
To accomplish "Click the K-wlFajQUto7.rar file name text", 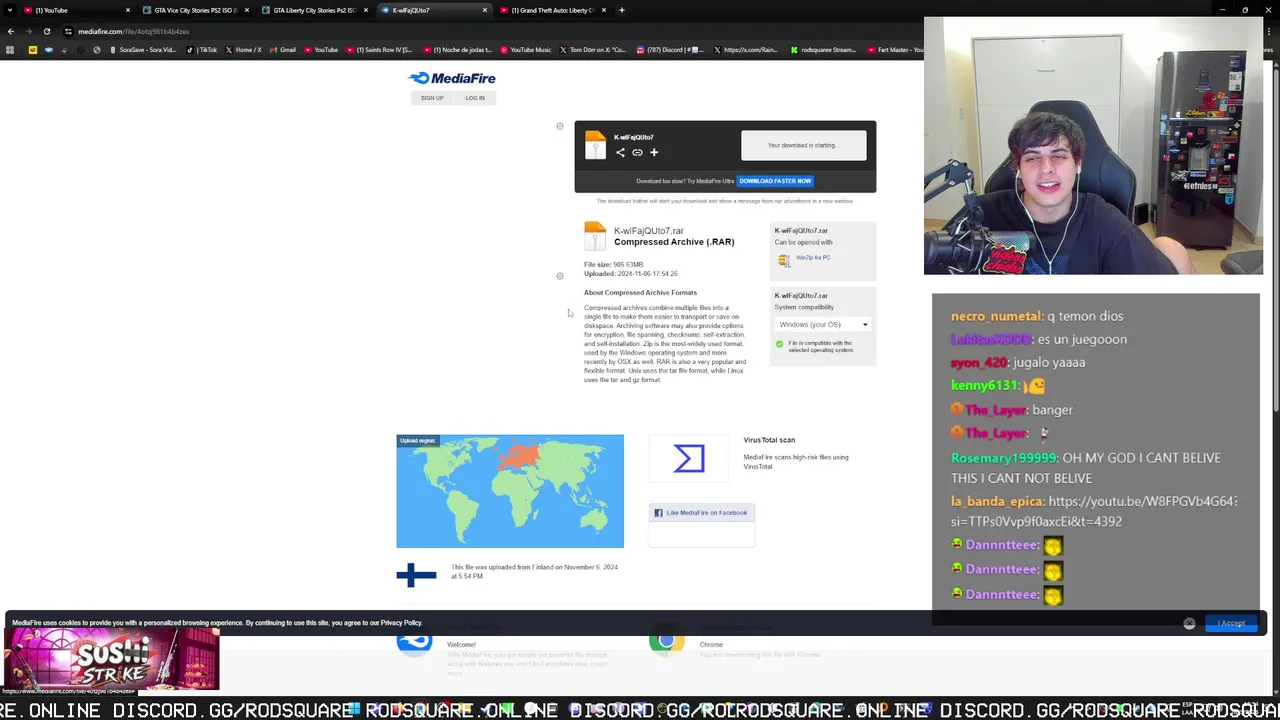I will pyautogui.click(x=649, y=231).
